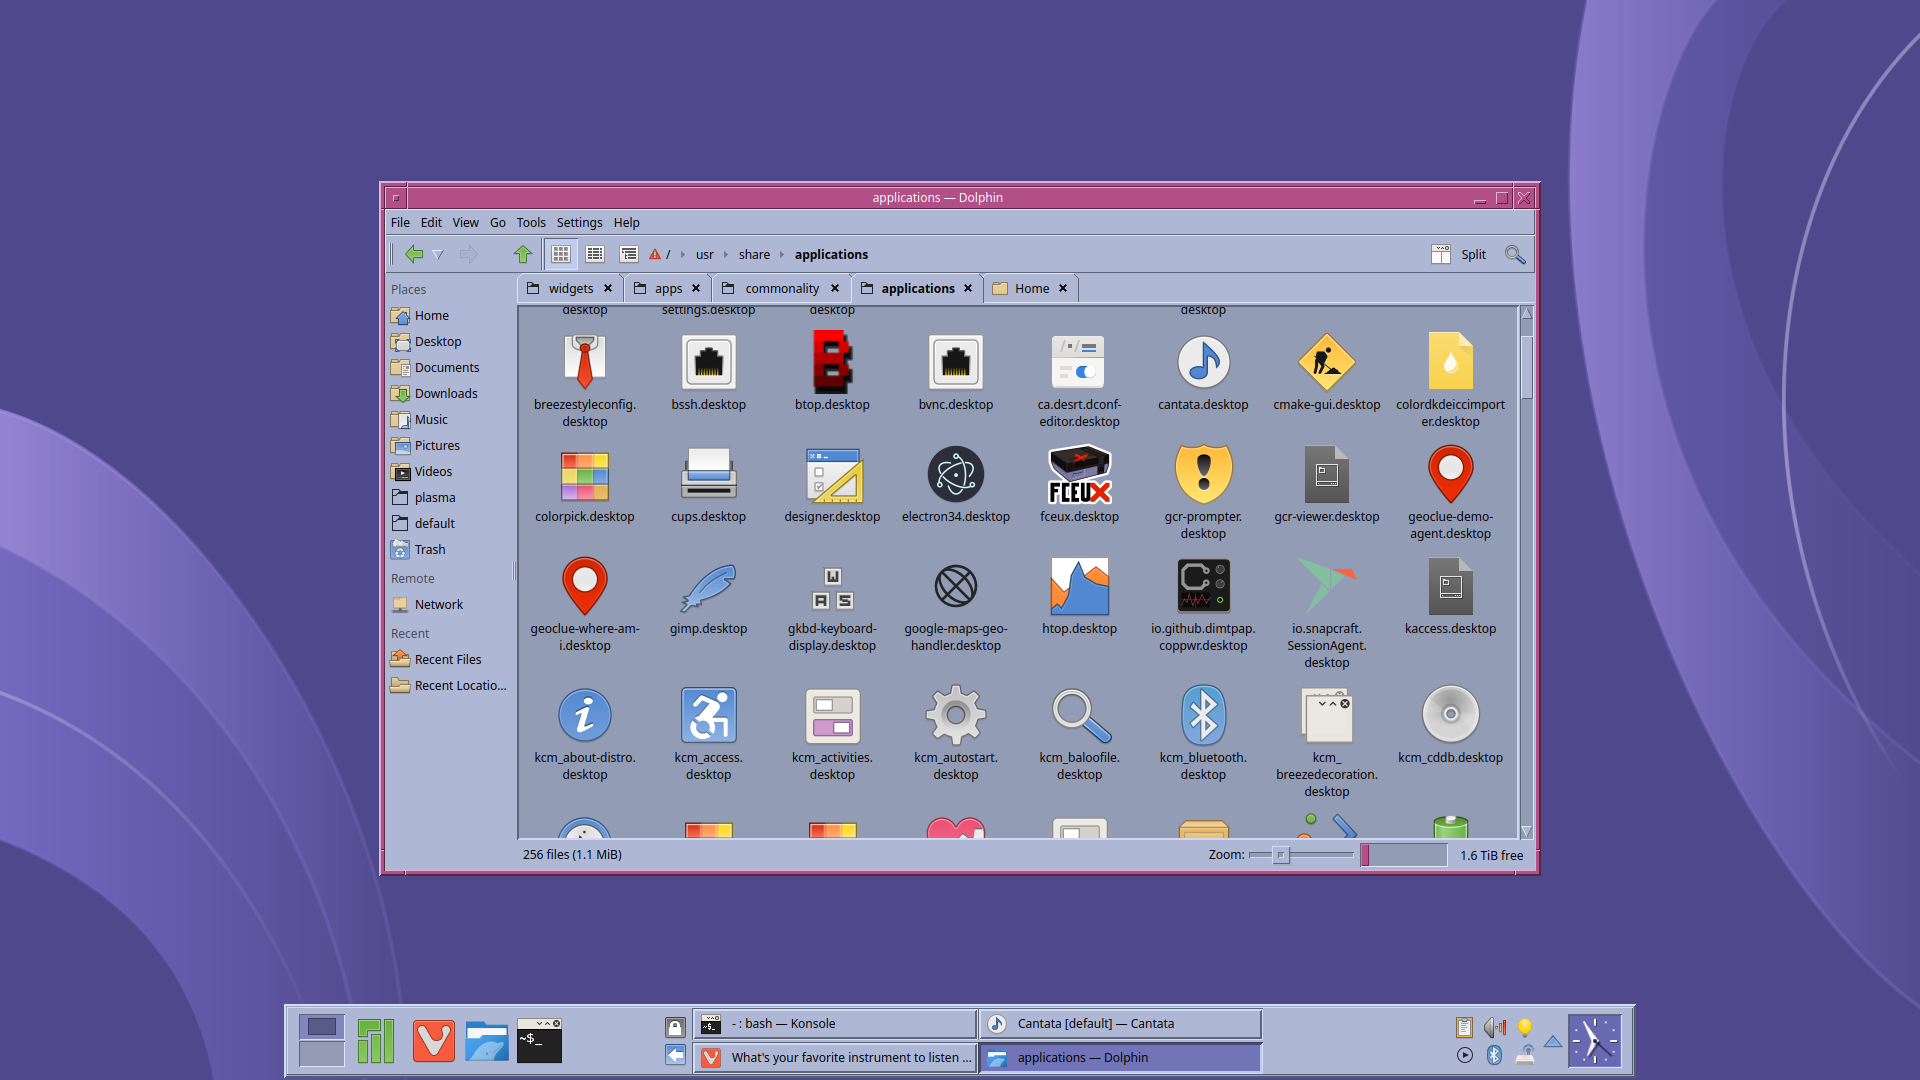Close the apps tab
This screenshot has height=1080, width=1920.
[696, 288]
